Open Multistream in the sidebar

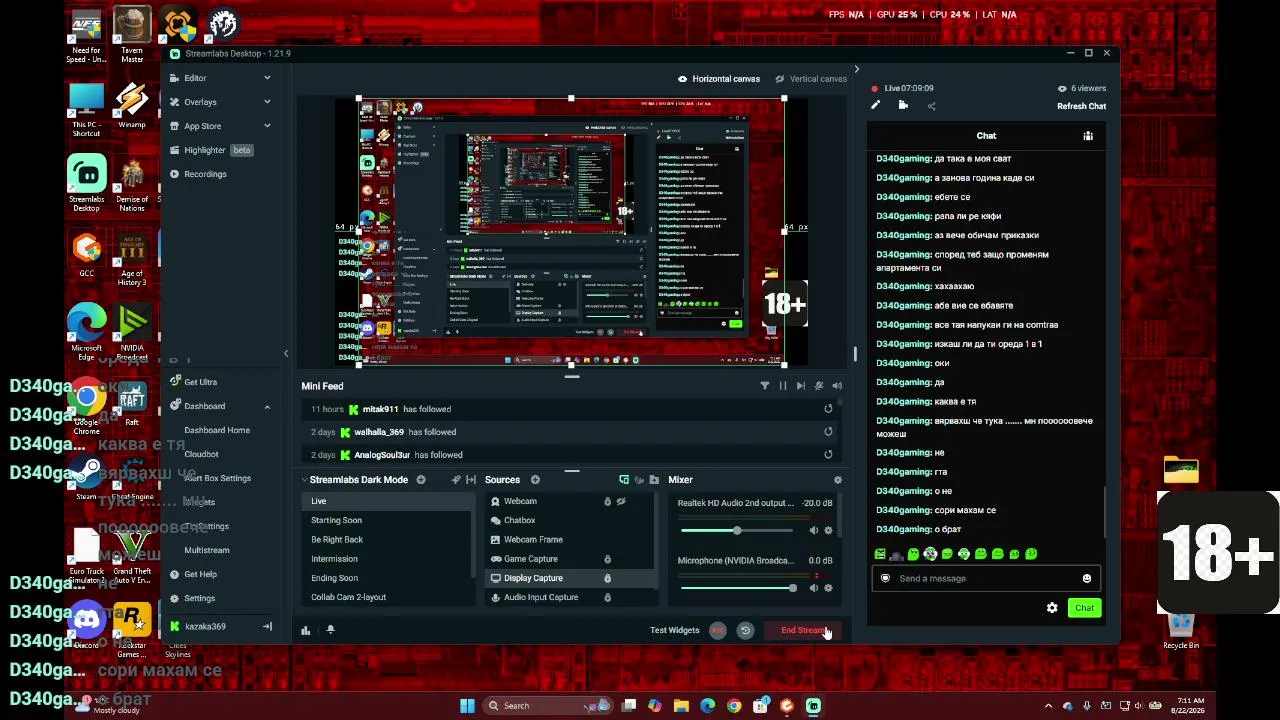tap(207, 550)
